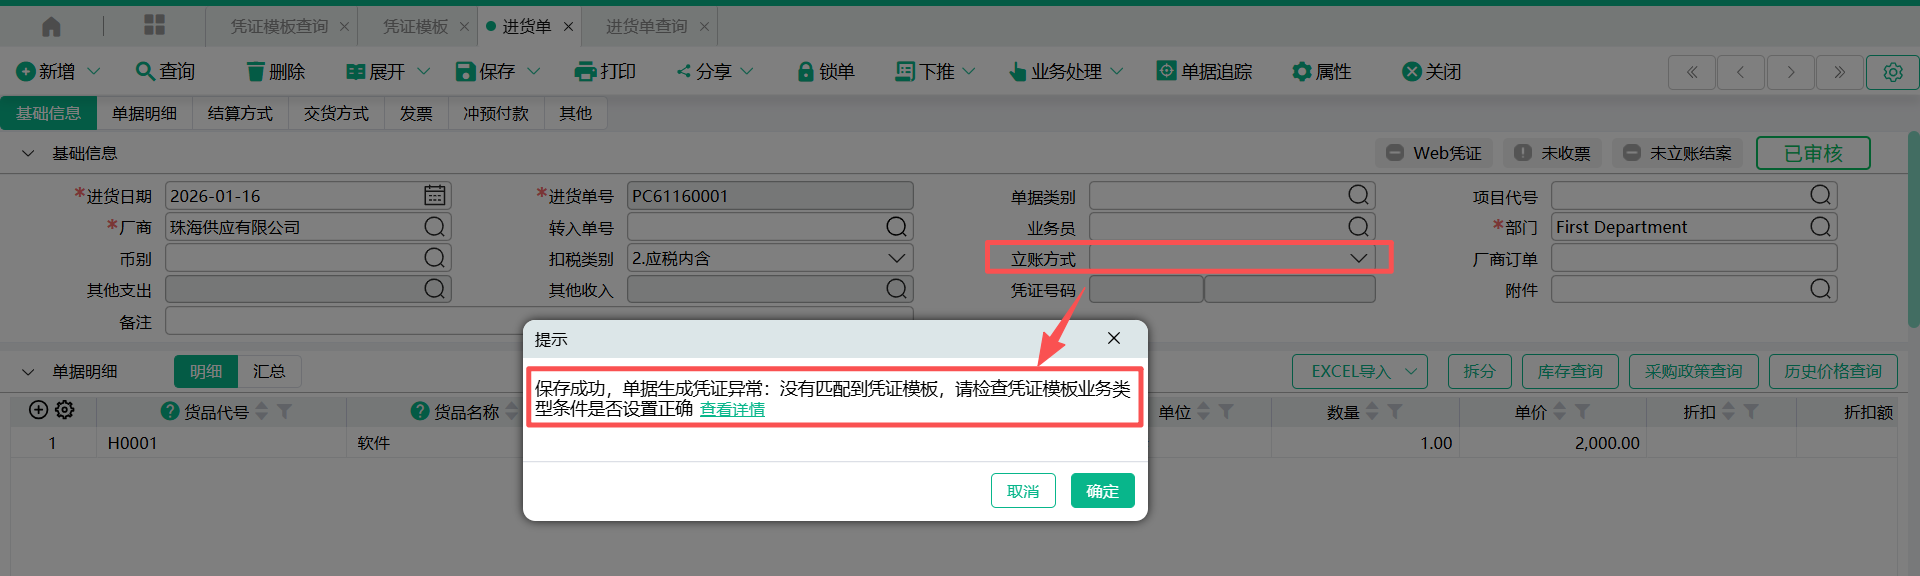Click the search icon in 厂商 field

coord(434,227)
